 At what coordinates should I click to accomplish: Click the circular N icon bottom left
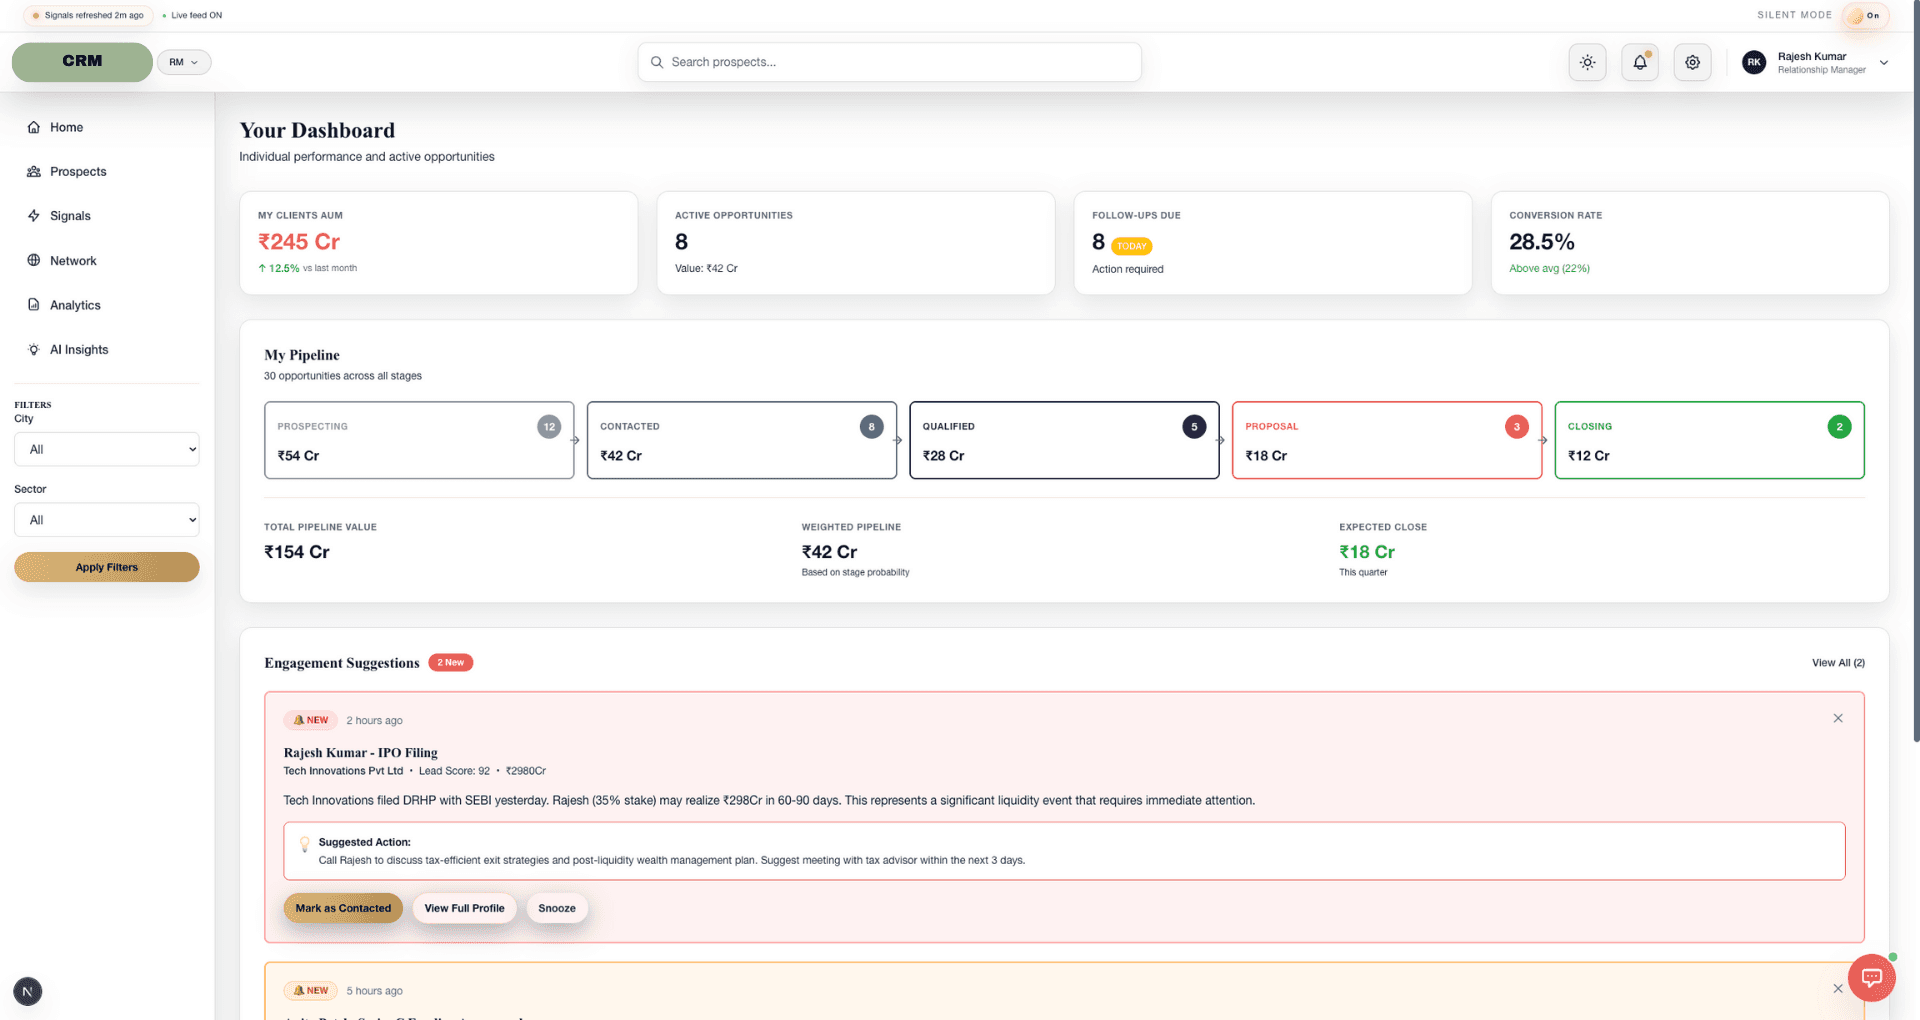tap(27, 991)
